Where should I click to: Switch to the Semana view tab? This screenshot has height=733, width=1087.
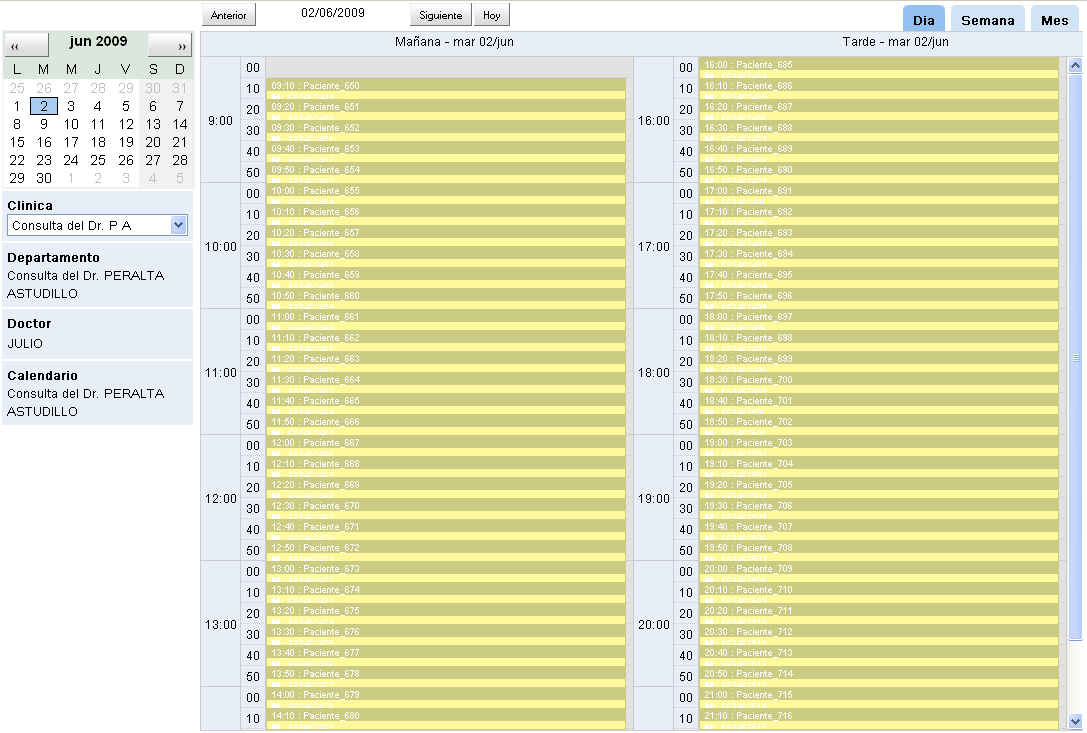tap(987, 19)
